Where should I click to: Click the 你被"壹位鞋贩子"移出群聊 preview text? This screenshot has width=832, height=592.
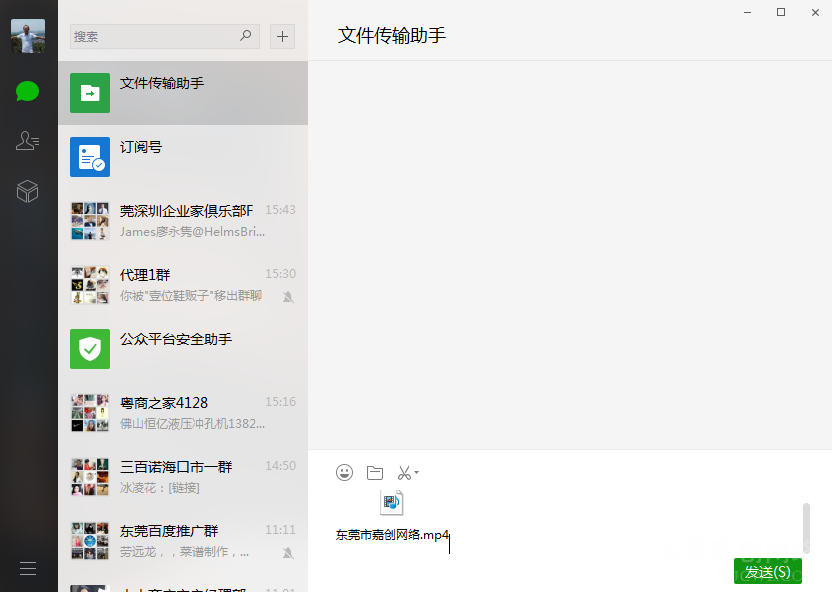click(191, 296)
